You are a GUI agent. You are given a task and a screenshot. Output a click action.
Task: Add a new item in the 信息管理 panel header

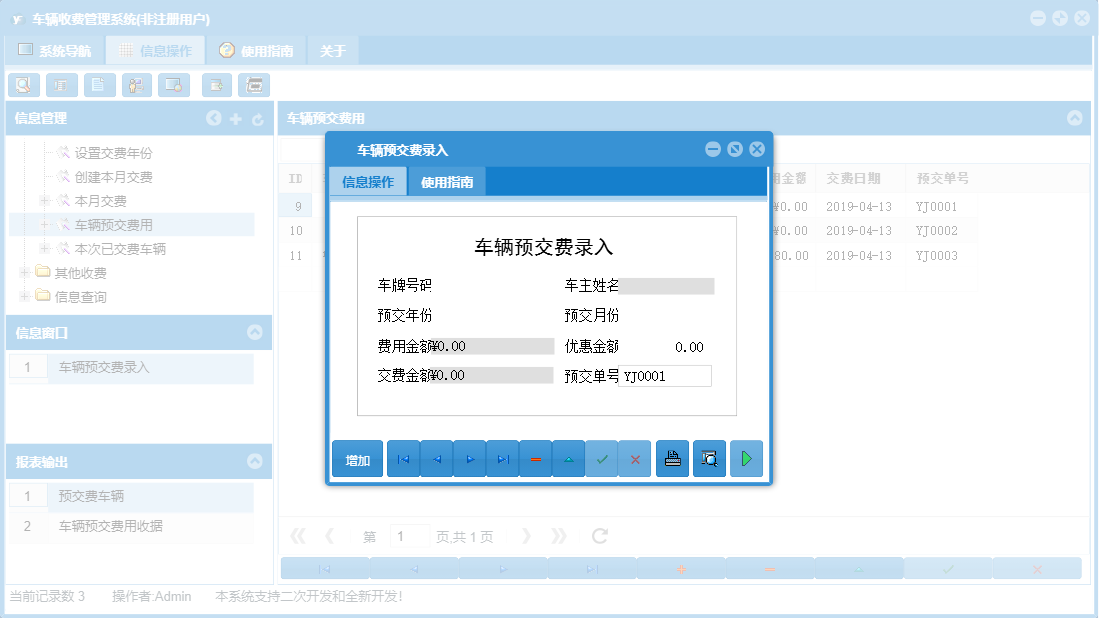236,118
